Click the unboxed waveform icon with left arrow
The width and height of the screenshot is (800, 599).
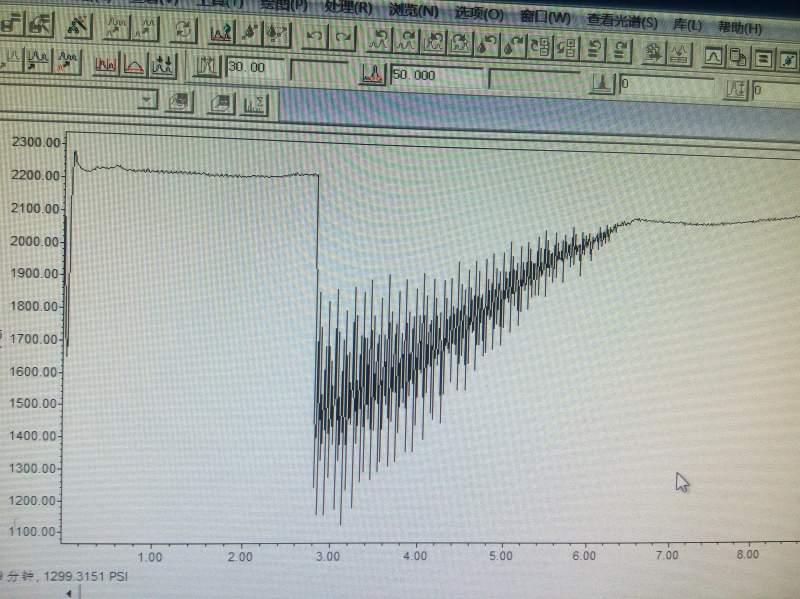(379, 40)
